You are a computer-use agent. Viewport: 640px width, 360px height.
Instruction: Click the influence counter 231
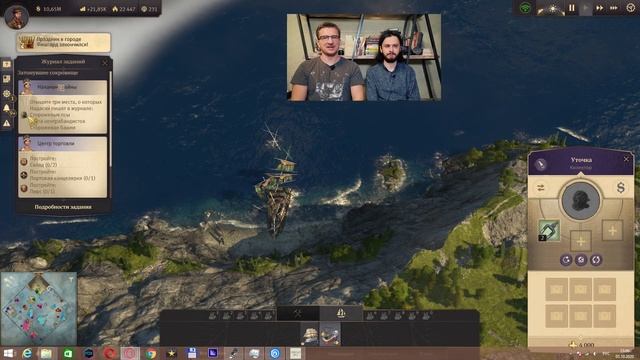point(149,9)
